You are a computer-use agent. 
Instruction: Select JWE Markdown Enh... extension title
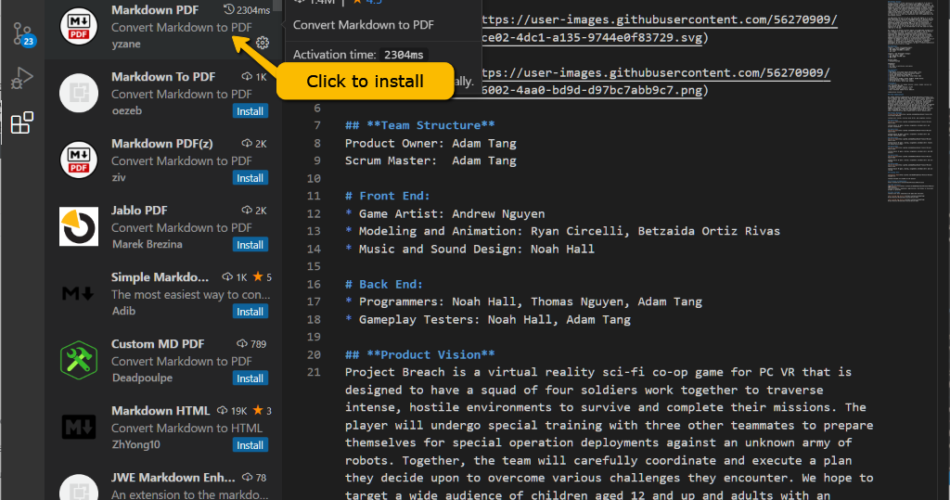click(173, 477)
